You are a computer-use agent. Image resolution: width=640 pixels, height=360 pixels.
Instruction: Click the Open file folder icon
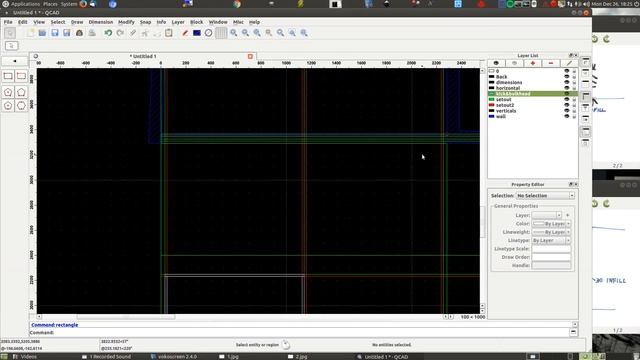(x=42, y=33)
